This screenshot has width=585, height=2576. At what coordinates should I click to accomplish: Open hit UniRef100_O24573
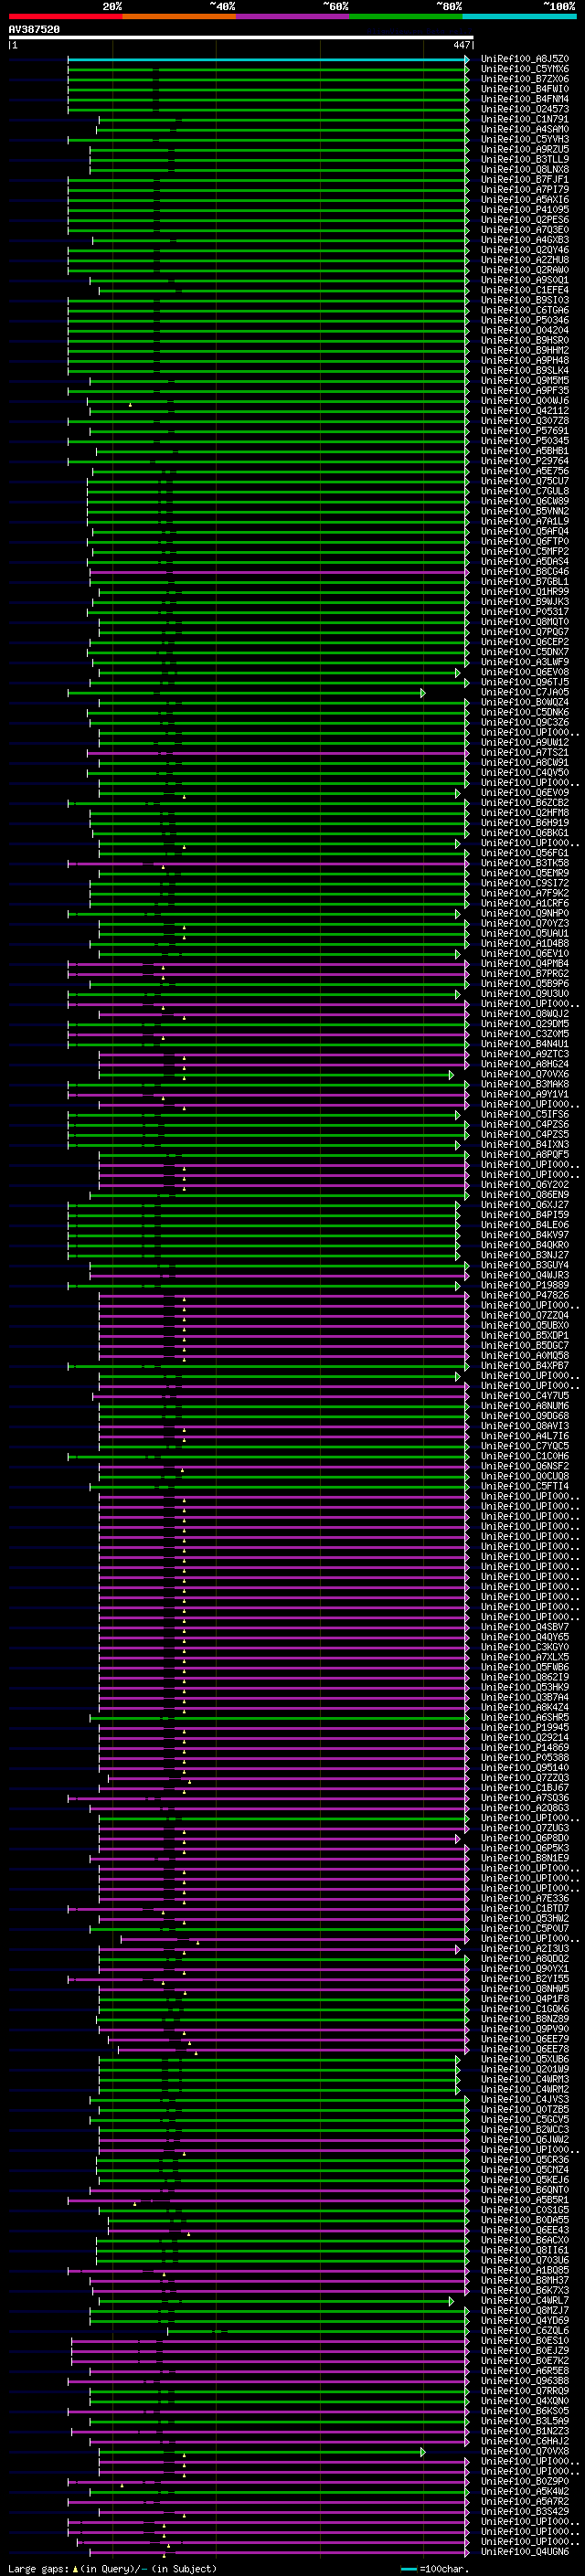click(x=525, y=109)
